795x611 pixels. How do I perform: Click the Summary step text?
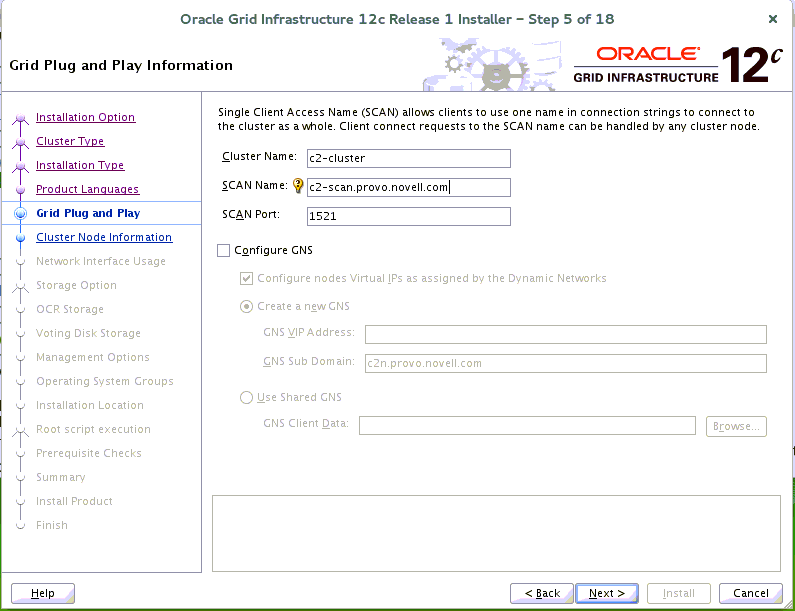pyautogui.click(x=61, y=477)
